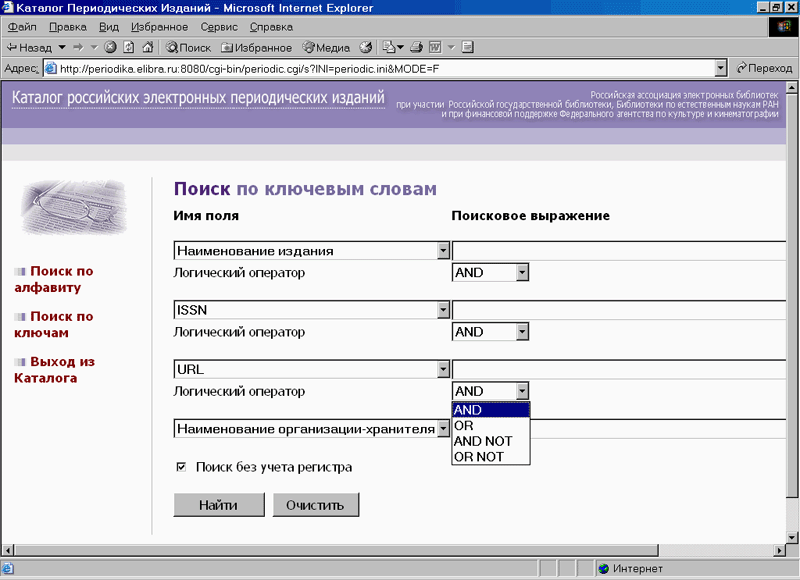Viewport: 800px width, 580px height.
Task: Open the Favorites (Избранное) toolbar button
Action: (256, 47)
